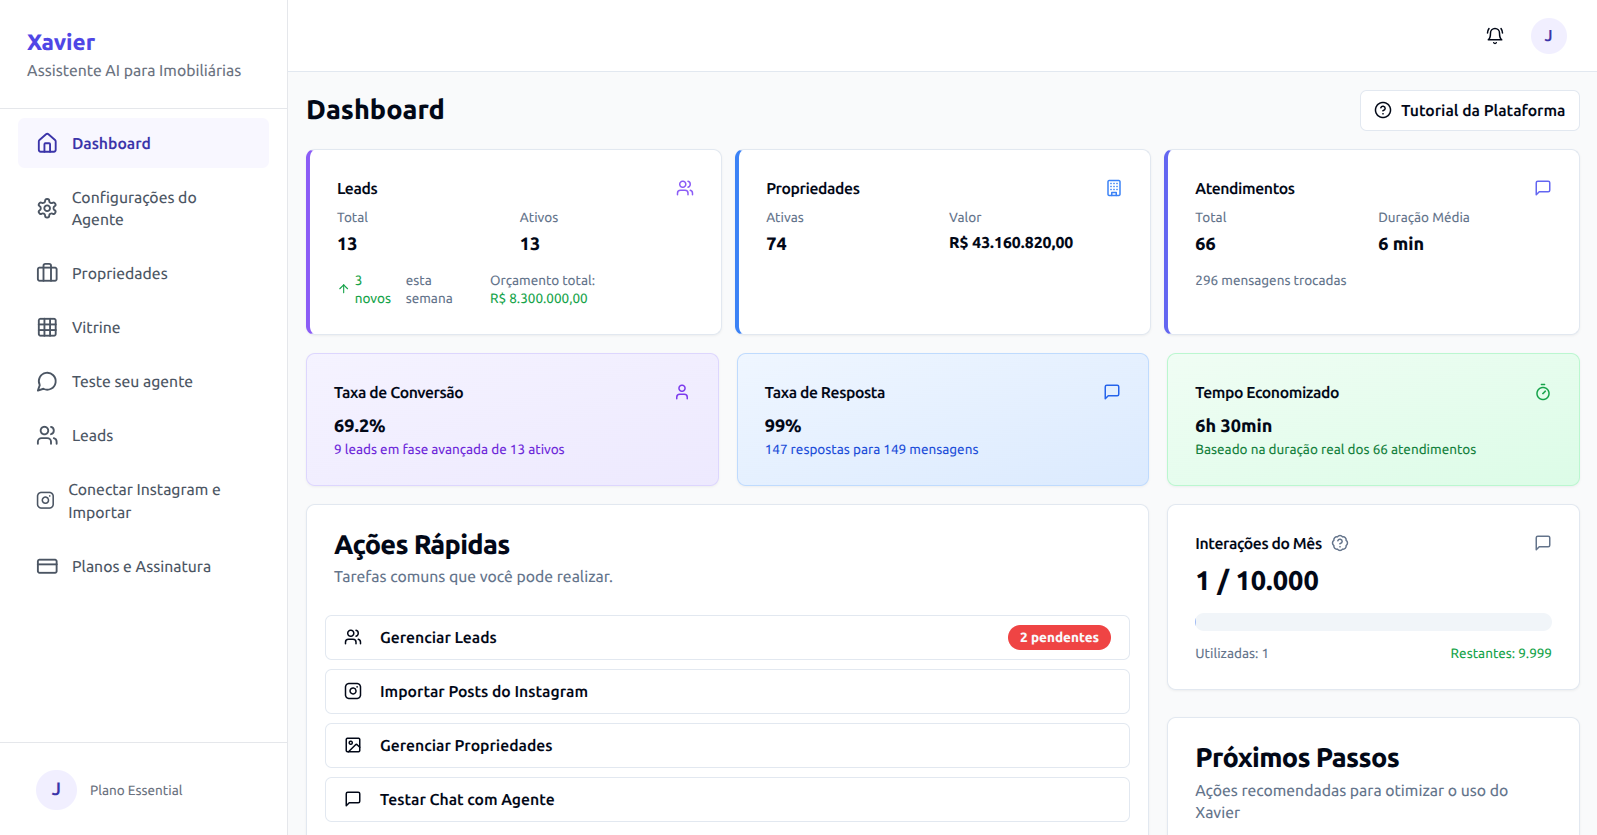The width and height of the screenshot is (1597, 835).
Task: Click the 1 / 10.000 interactions count
Action: [1257, 581]
